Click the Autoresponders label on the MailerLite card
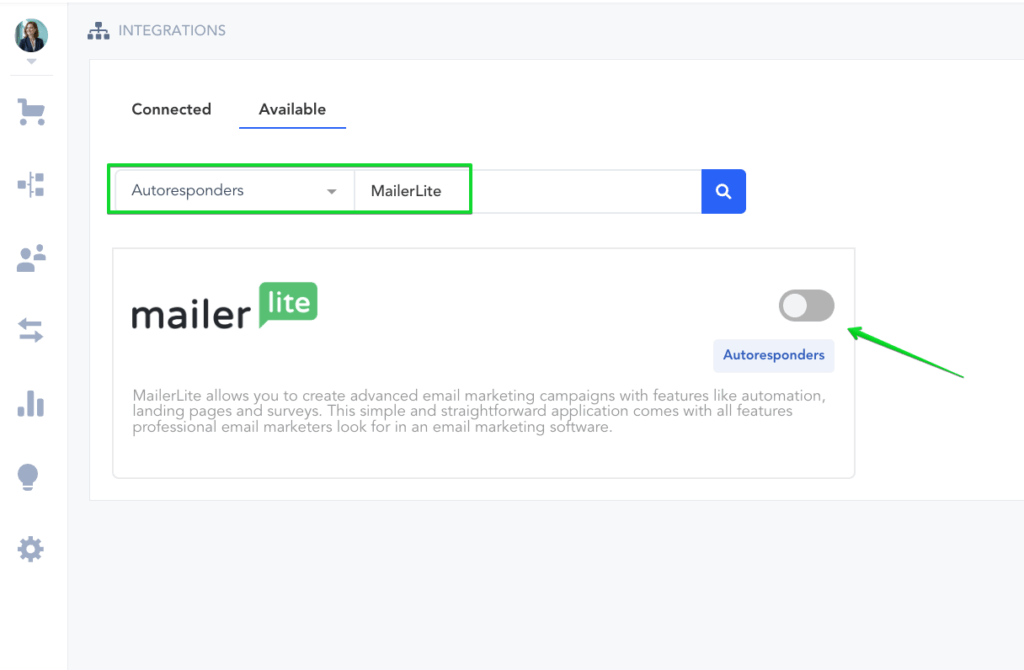 (774, 356)
